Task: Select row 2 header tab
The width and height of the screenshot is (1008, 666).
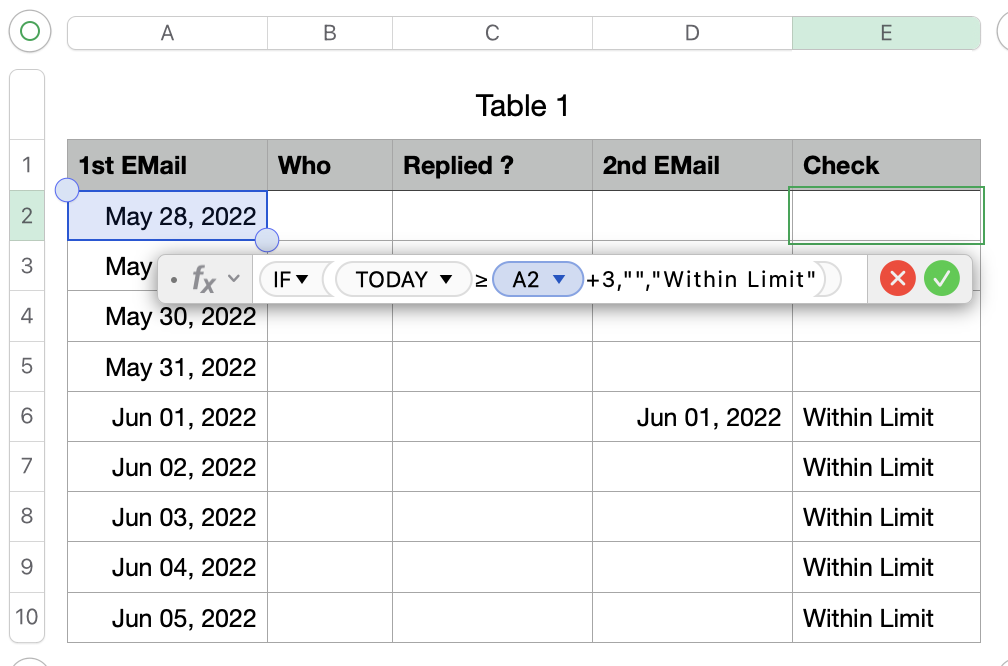Action: (27, 216)
